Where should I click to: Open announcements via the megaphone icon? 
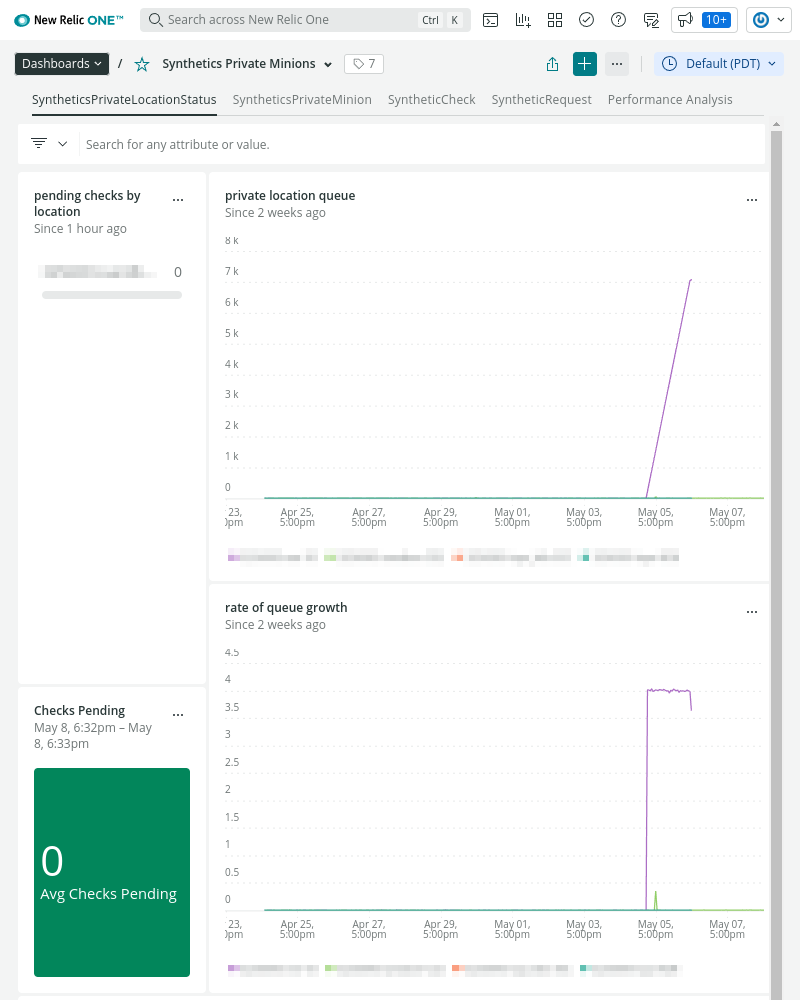pyautogui.click(x=687, y=18)
